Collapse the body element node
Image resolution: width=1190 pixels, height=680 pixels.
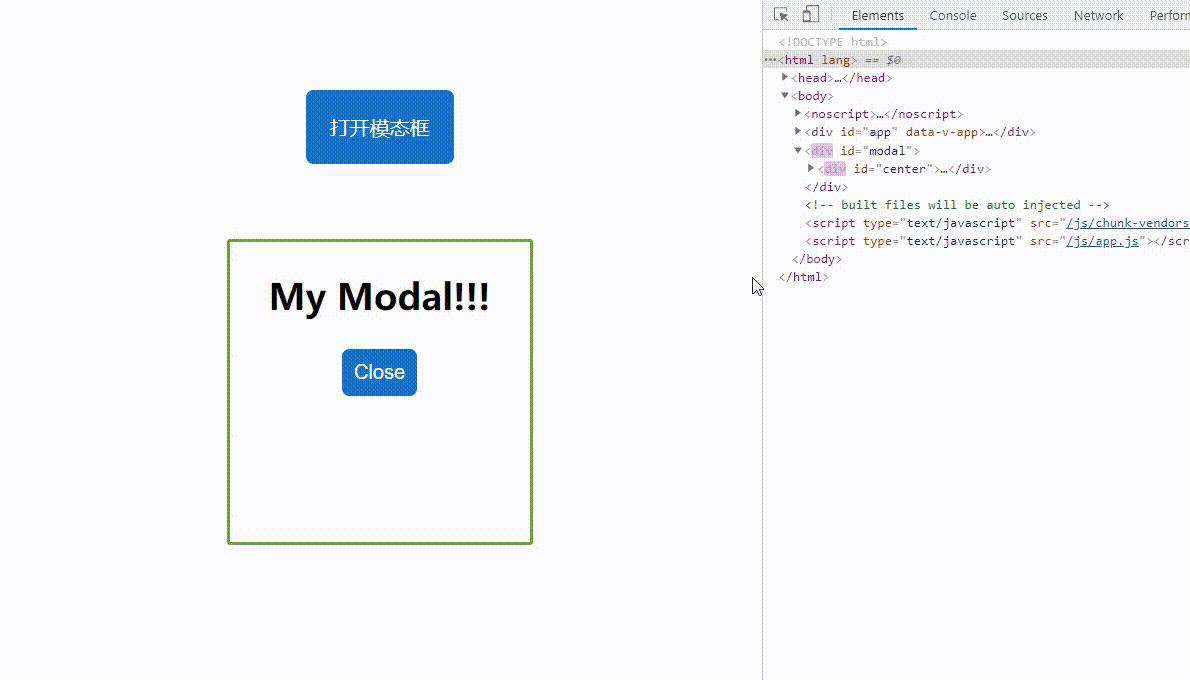[785, 96]
